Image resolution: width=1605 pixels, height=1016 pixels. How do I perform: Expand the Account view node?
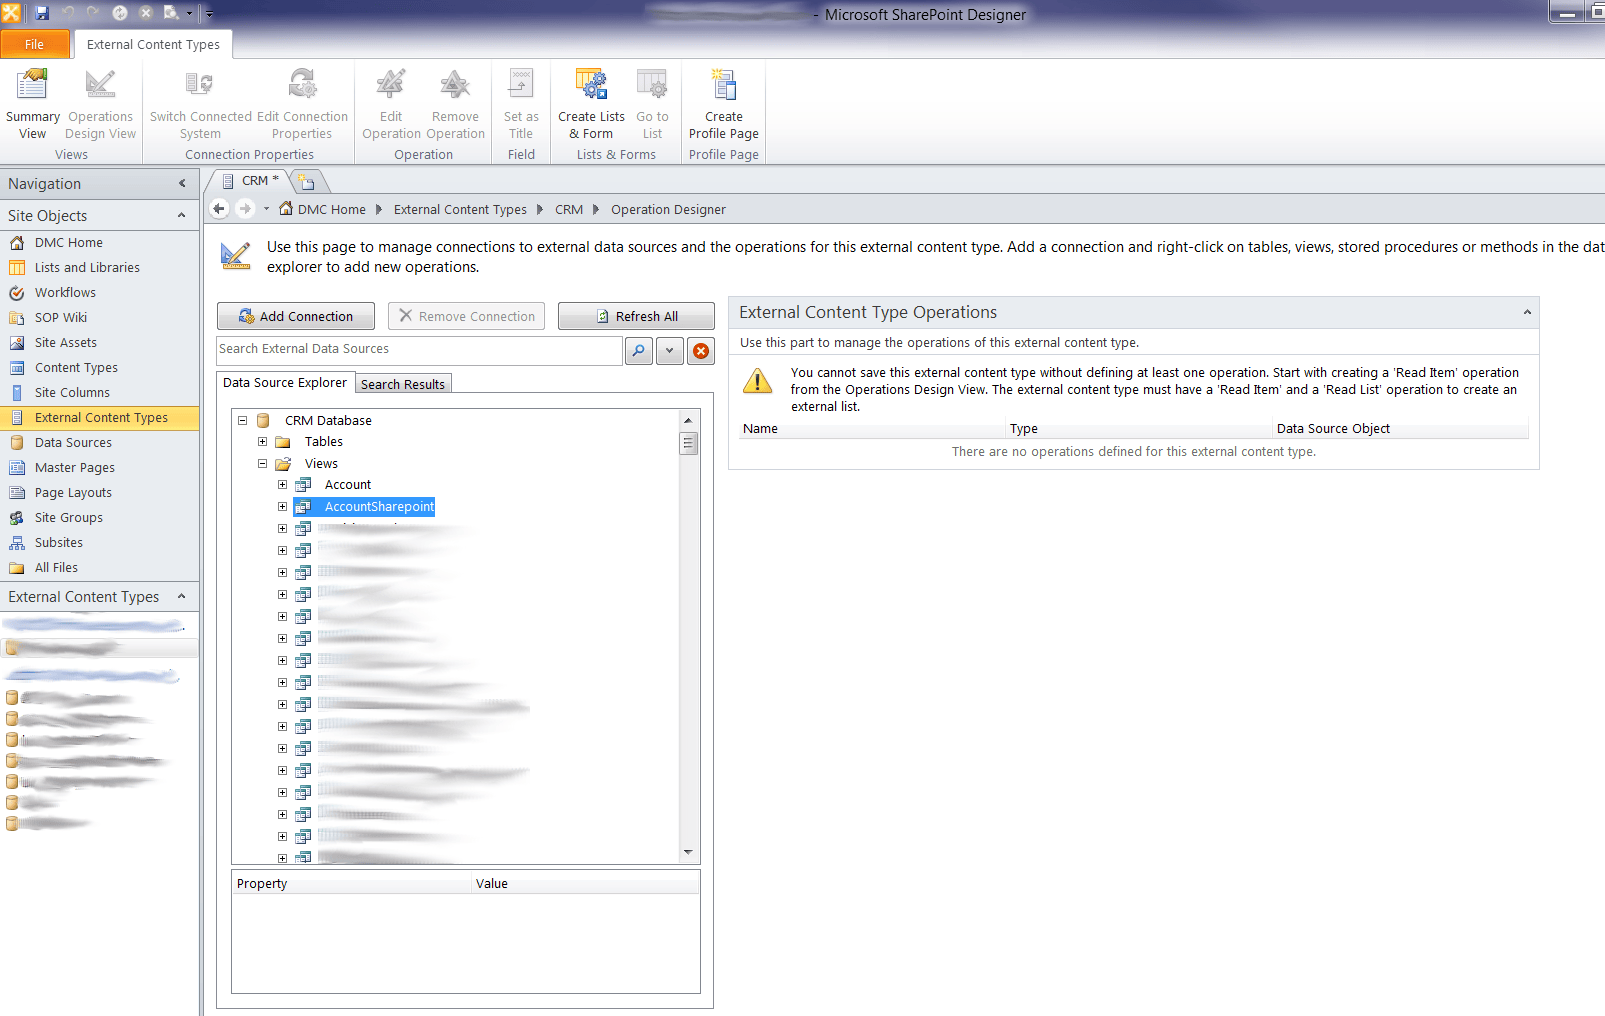coord(282,485)
